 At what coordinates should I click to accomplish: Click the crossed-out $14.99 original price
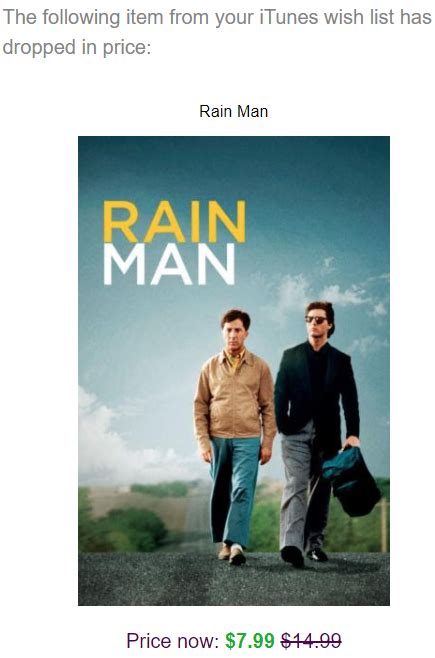click(311, 640)
